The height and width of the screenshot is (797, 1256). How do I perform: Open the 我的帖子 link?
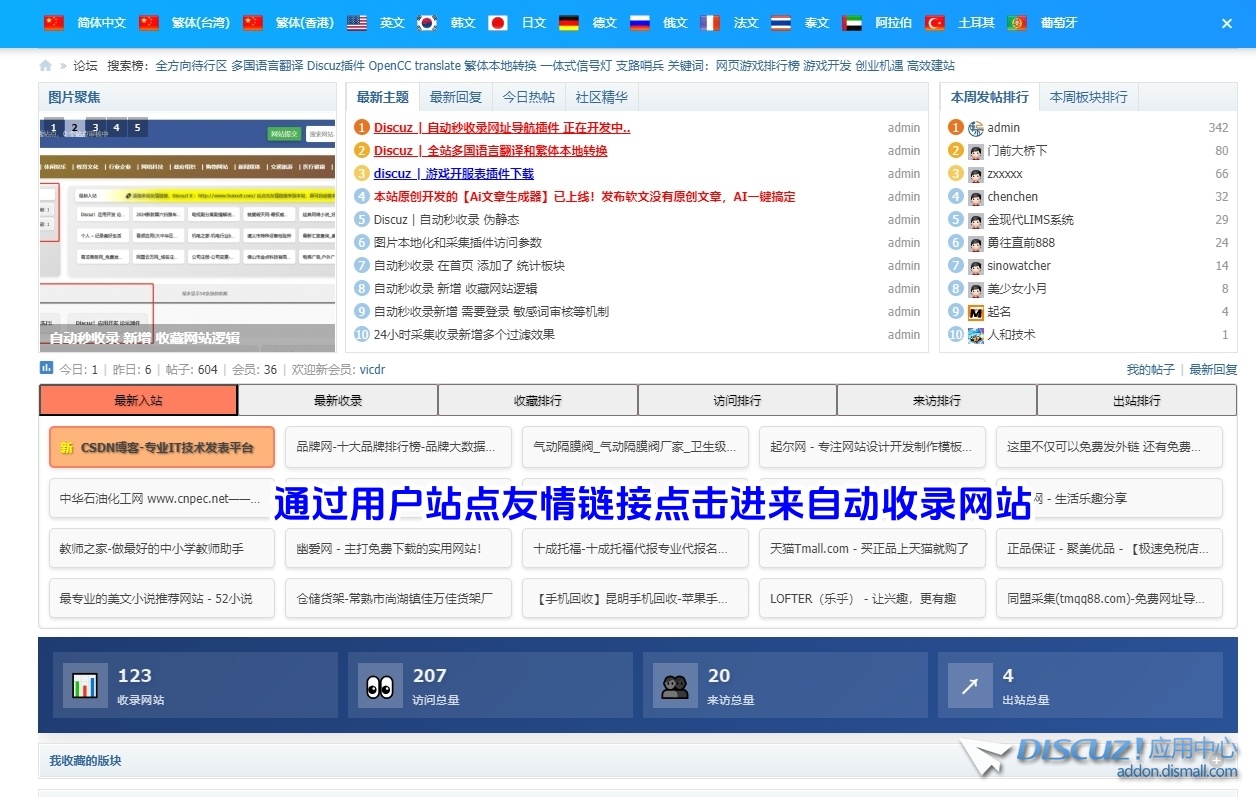click(1150, 370)
